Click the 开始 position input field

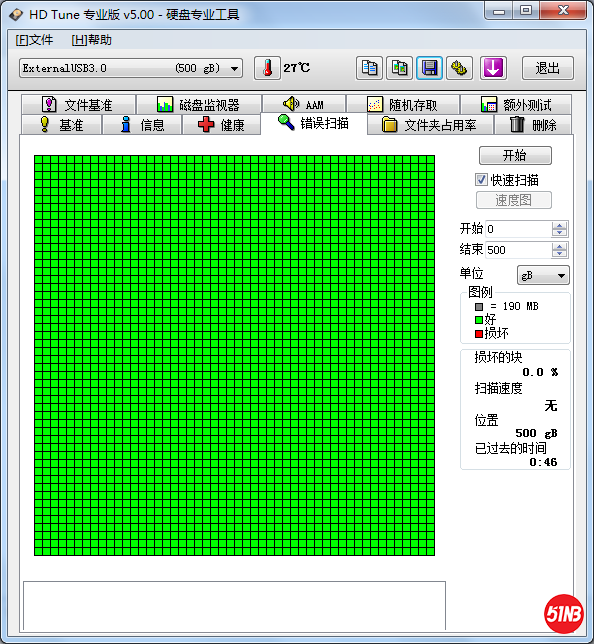[x=518, y=229]
